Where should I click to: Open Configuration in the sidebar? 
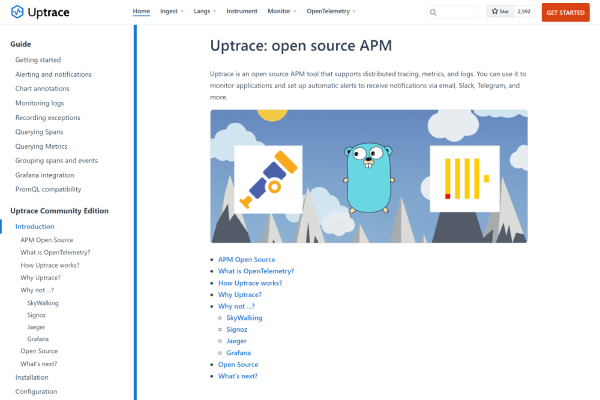coord(36,391)
